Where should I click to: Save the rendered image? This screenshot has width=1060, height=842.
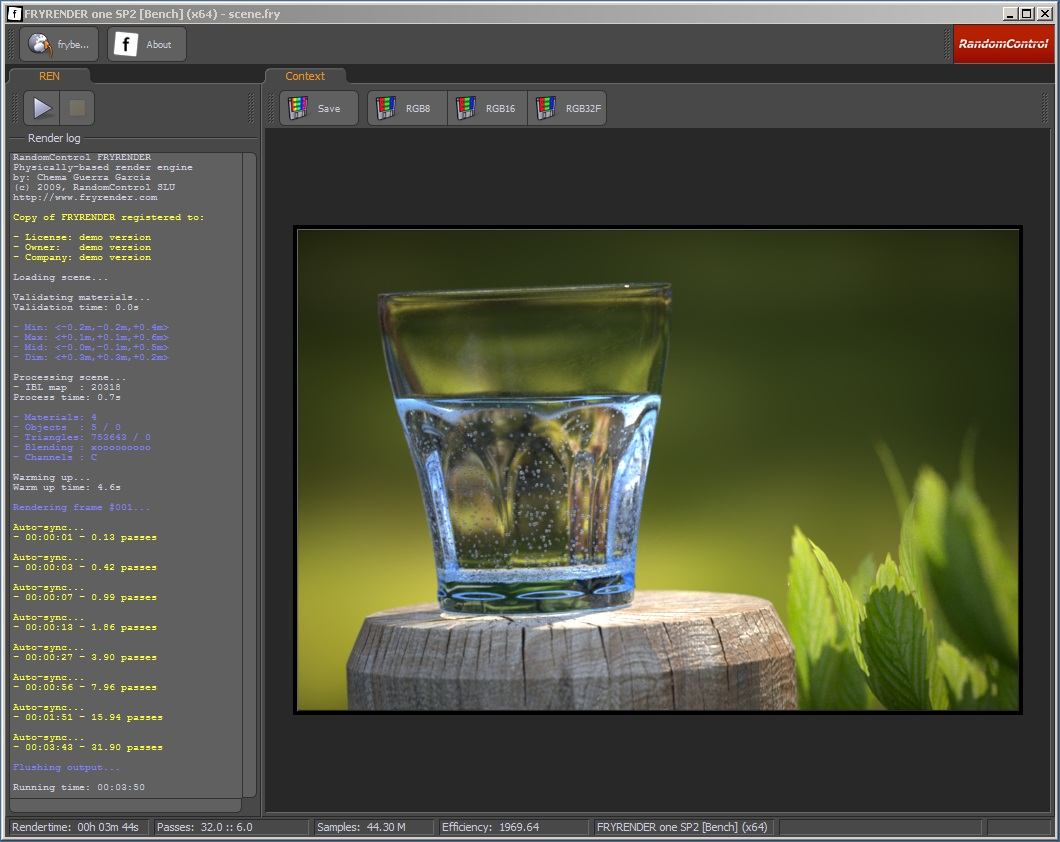(x=319, y=108)
